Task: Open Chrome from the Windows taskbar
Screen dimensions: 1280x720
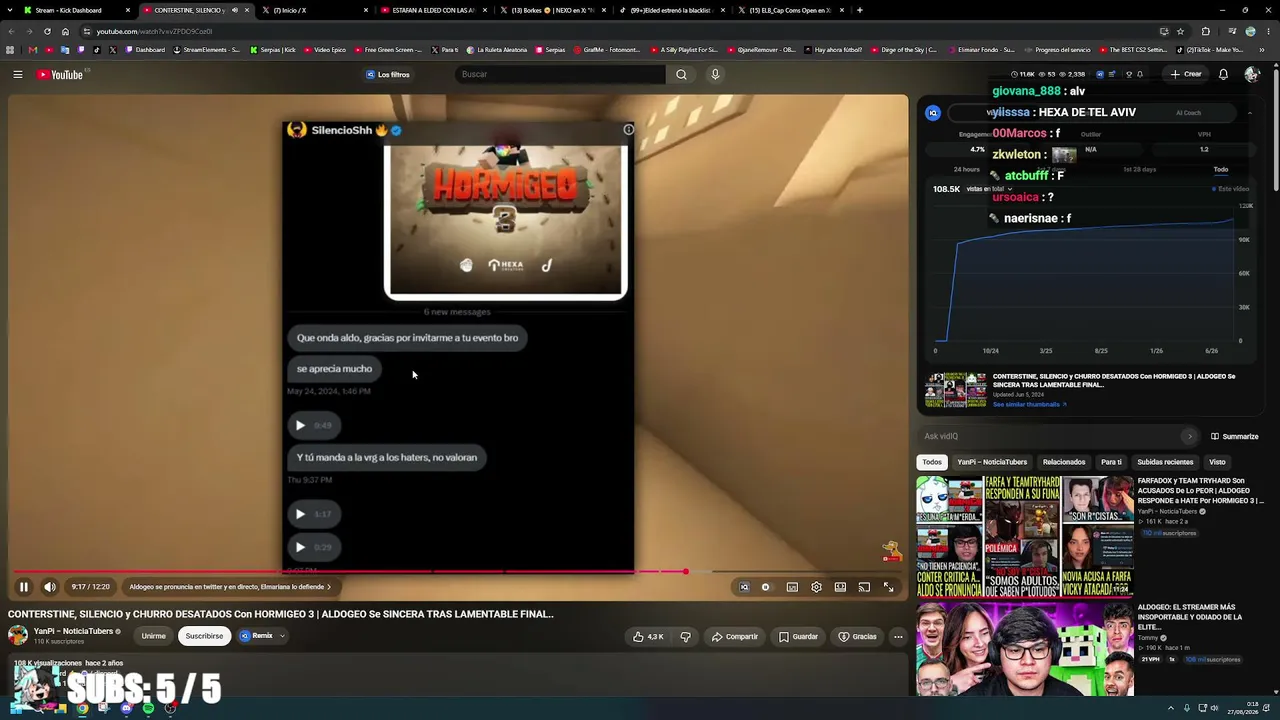Action: [x=82, y=708]
